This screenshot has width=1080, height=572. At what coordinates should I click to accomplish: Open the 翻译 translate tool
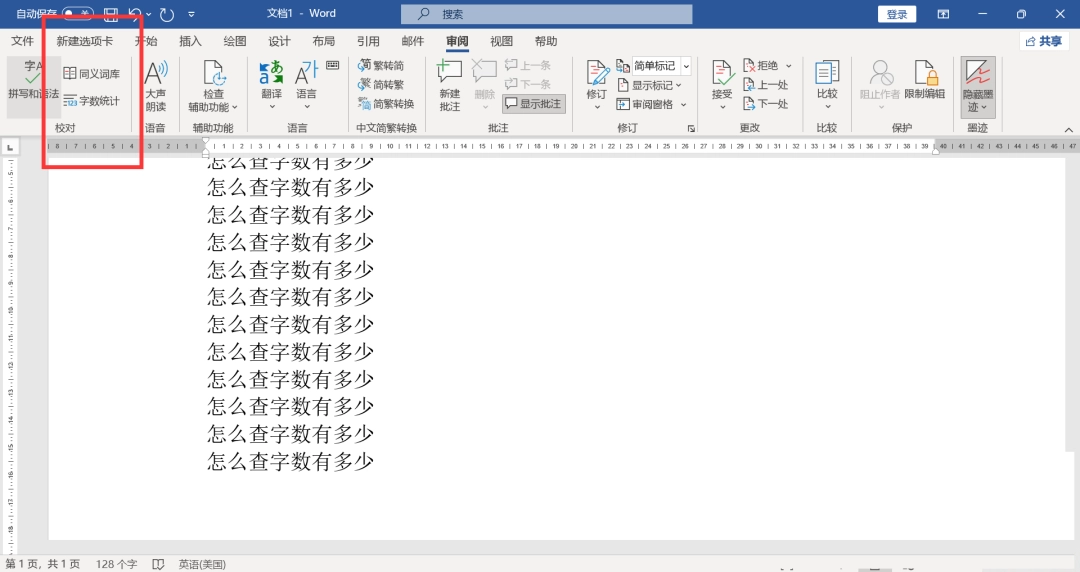271,84
